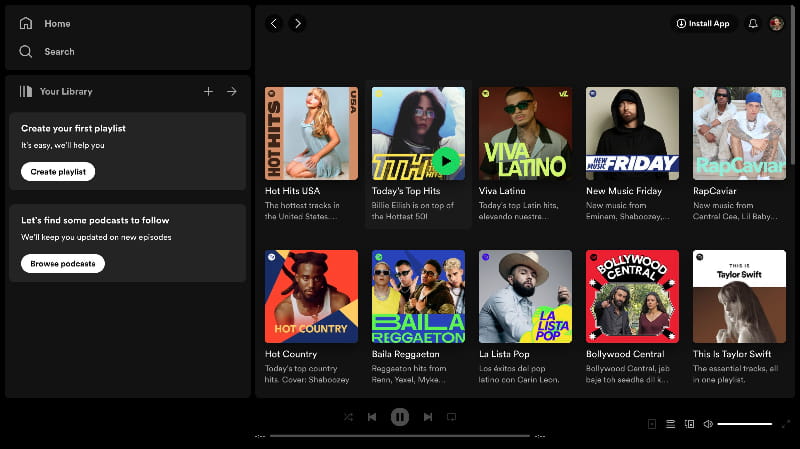Skip to previous track
800x449 pixels.
(x=372, y=417)
